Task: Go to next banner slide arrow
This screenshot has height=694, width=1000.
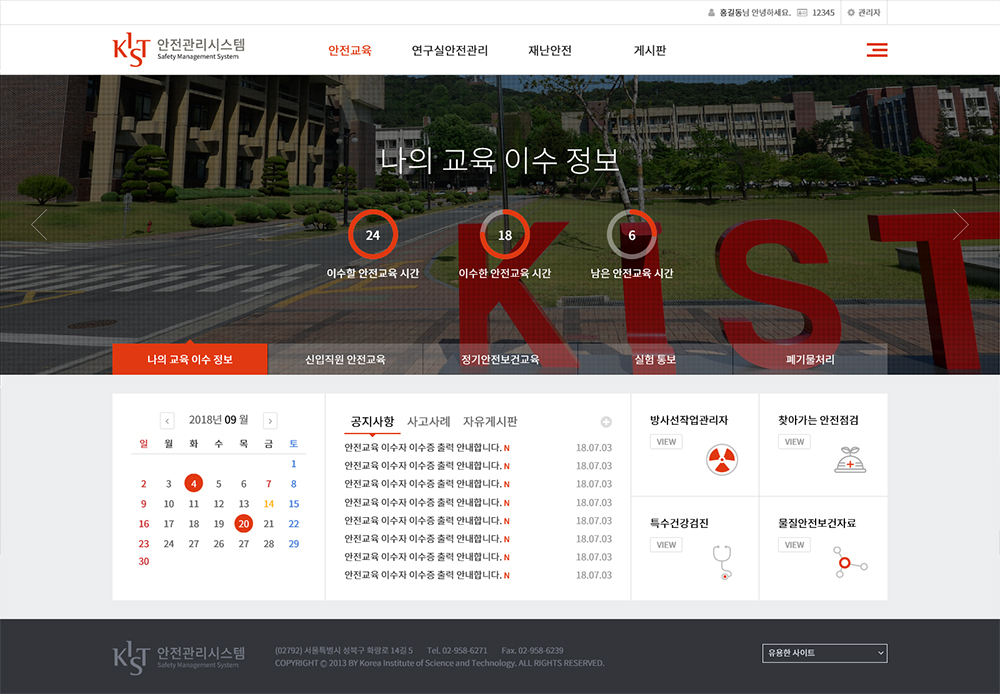Action: (x=960, y=225)
